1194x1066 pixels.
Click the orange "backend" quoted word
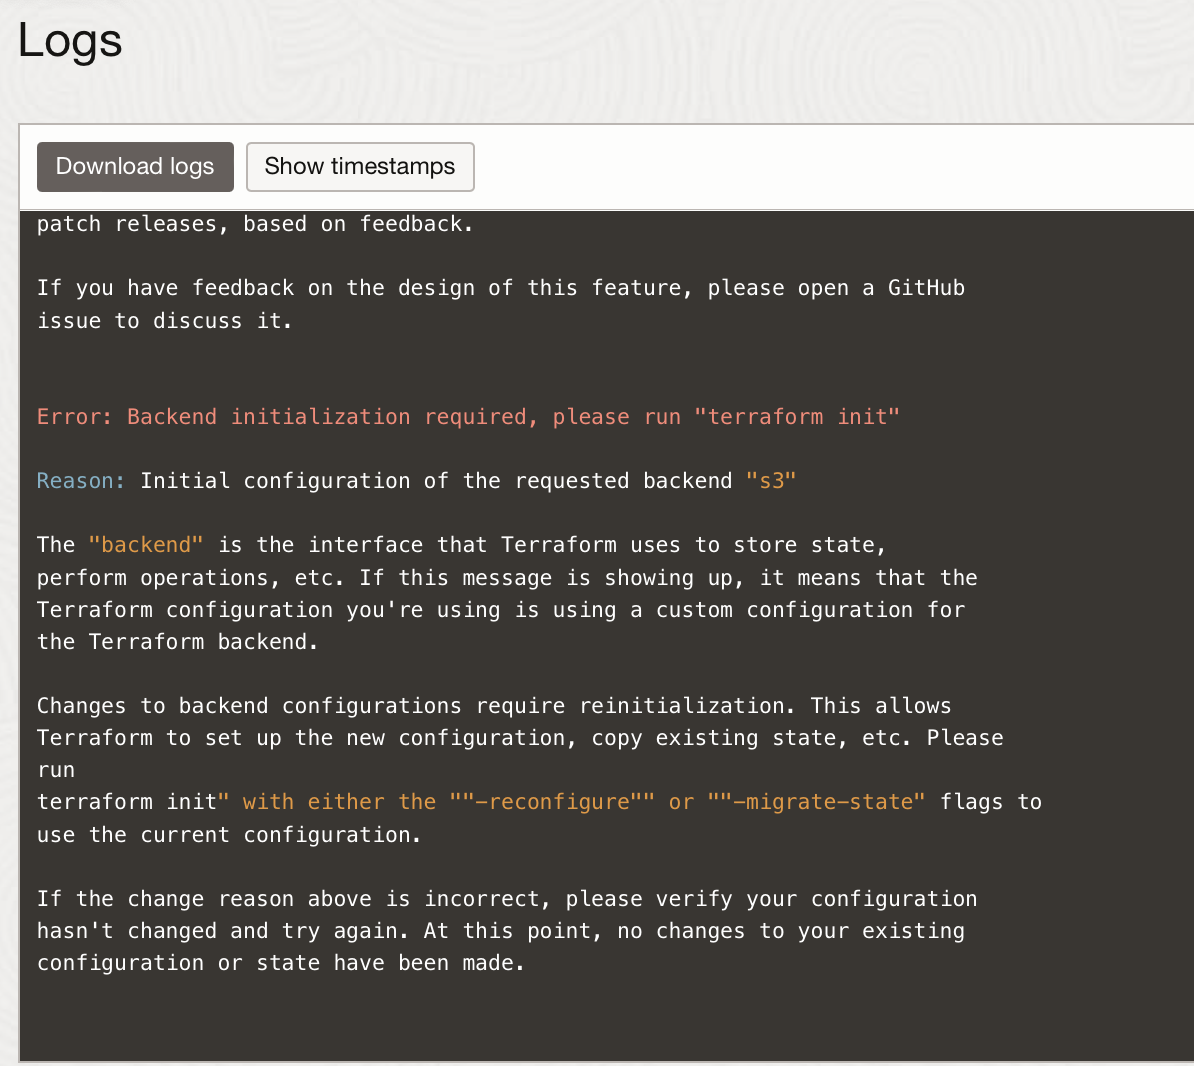(x=146, y=545)
